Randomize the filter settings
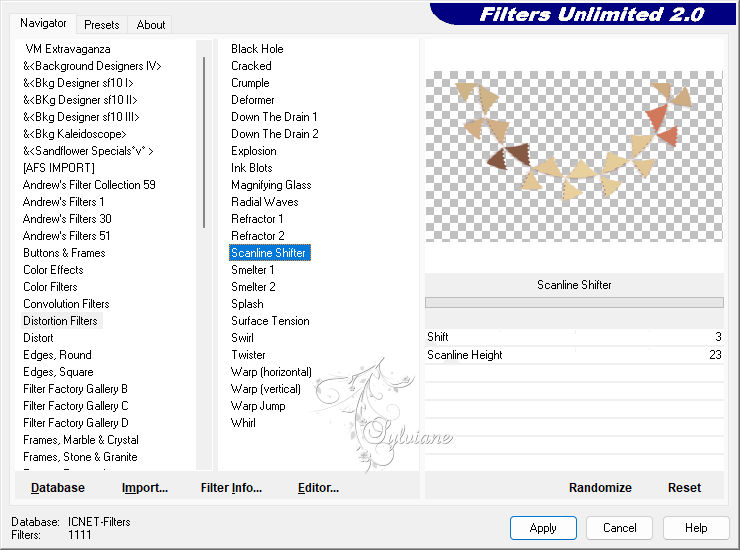The height and width of the screenshot is (550, 740). pyautogui.click(x=600, y=488)
